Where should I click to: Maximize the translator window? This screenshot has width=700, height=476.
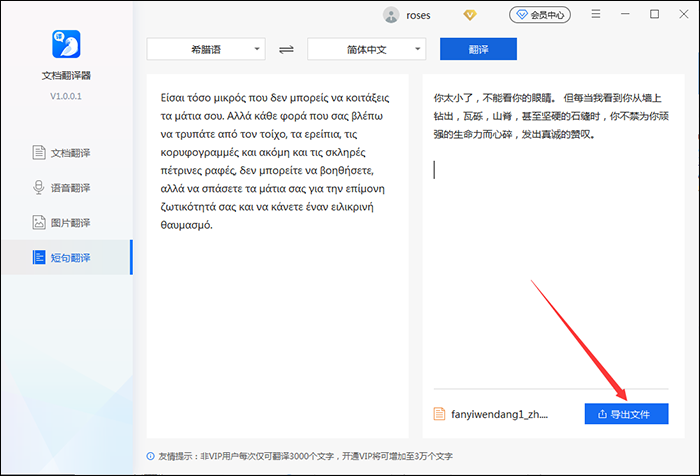(x=654, y=14)
